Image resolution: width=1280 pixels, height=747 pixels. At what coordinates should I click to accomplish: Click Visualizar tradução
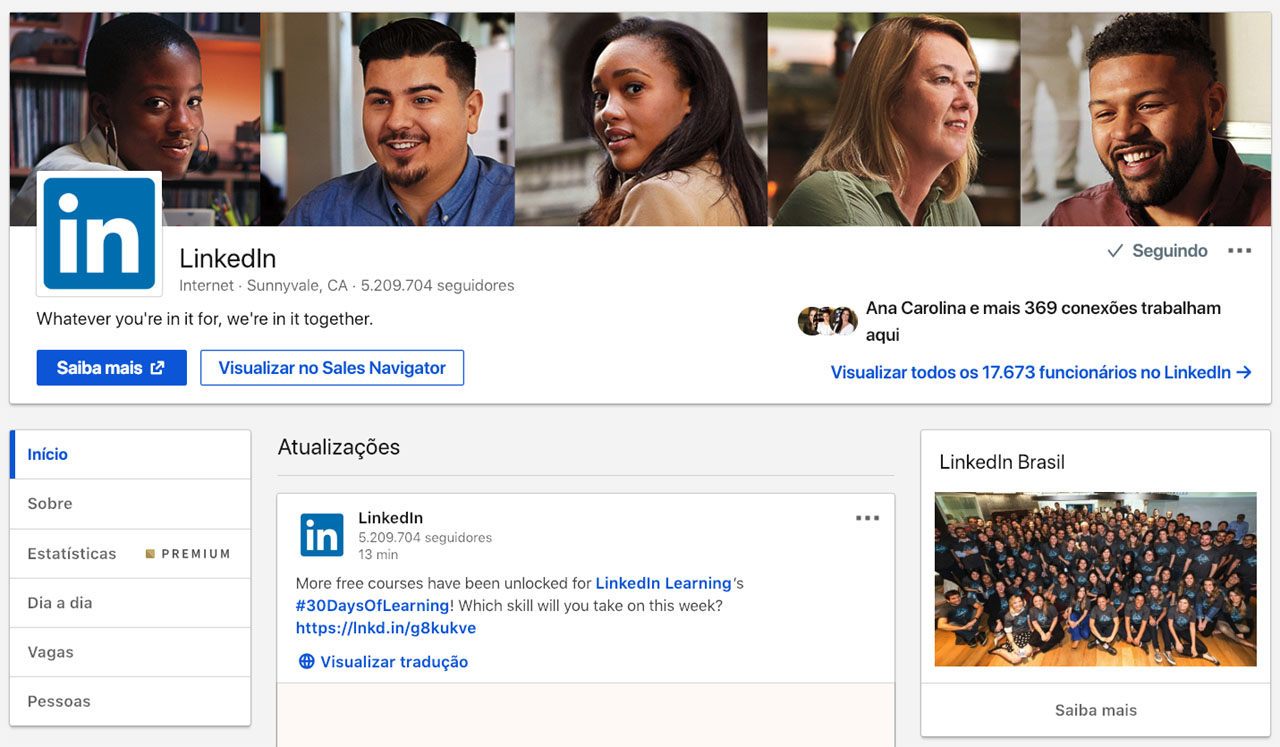(394, 662)
